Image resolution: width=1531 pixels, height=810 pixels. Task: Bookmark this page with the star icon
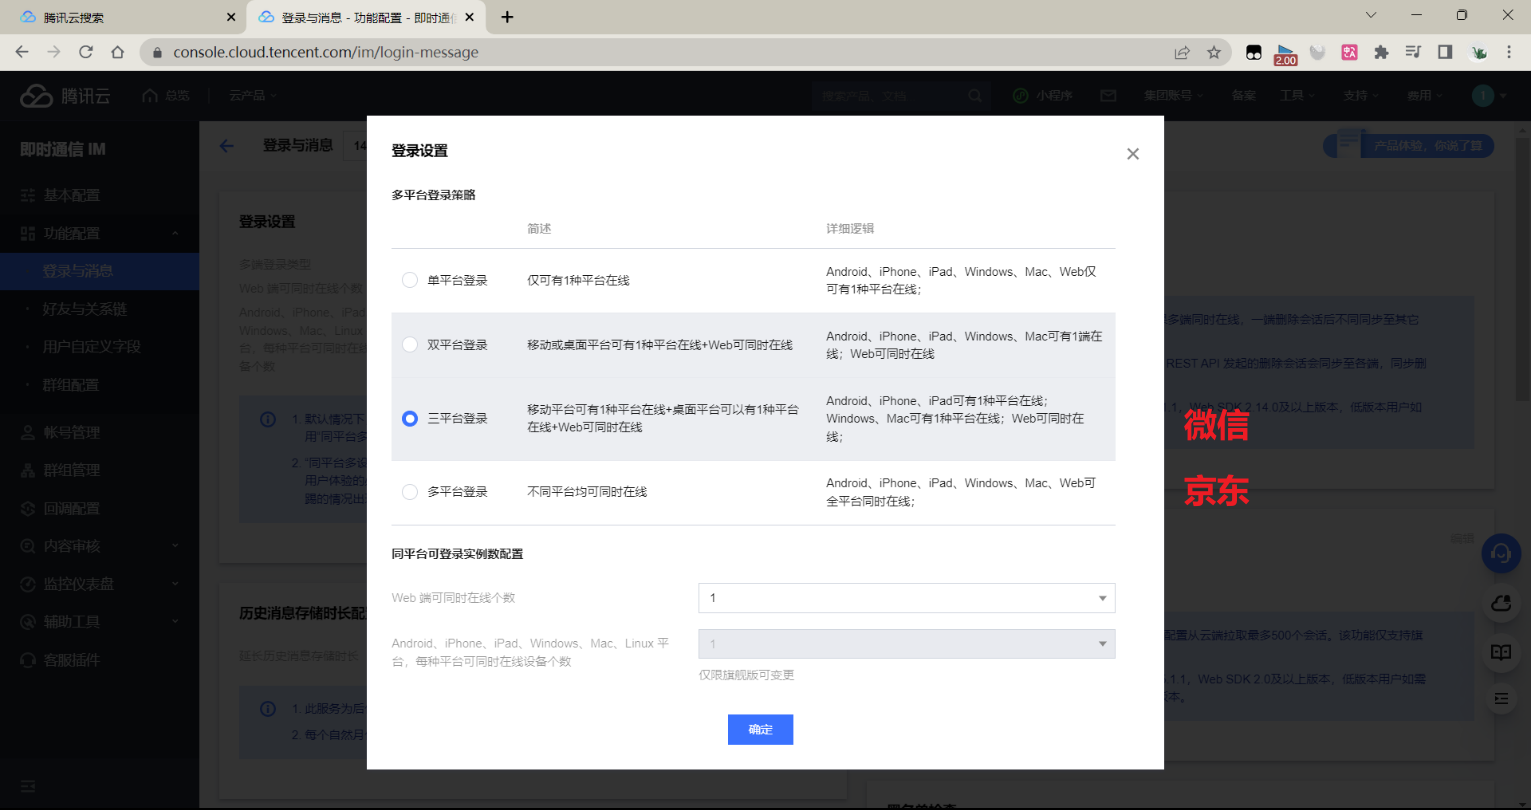[x=1214, y=52]
